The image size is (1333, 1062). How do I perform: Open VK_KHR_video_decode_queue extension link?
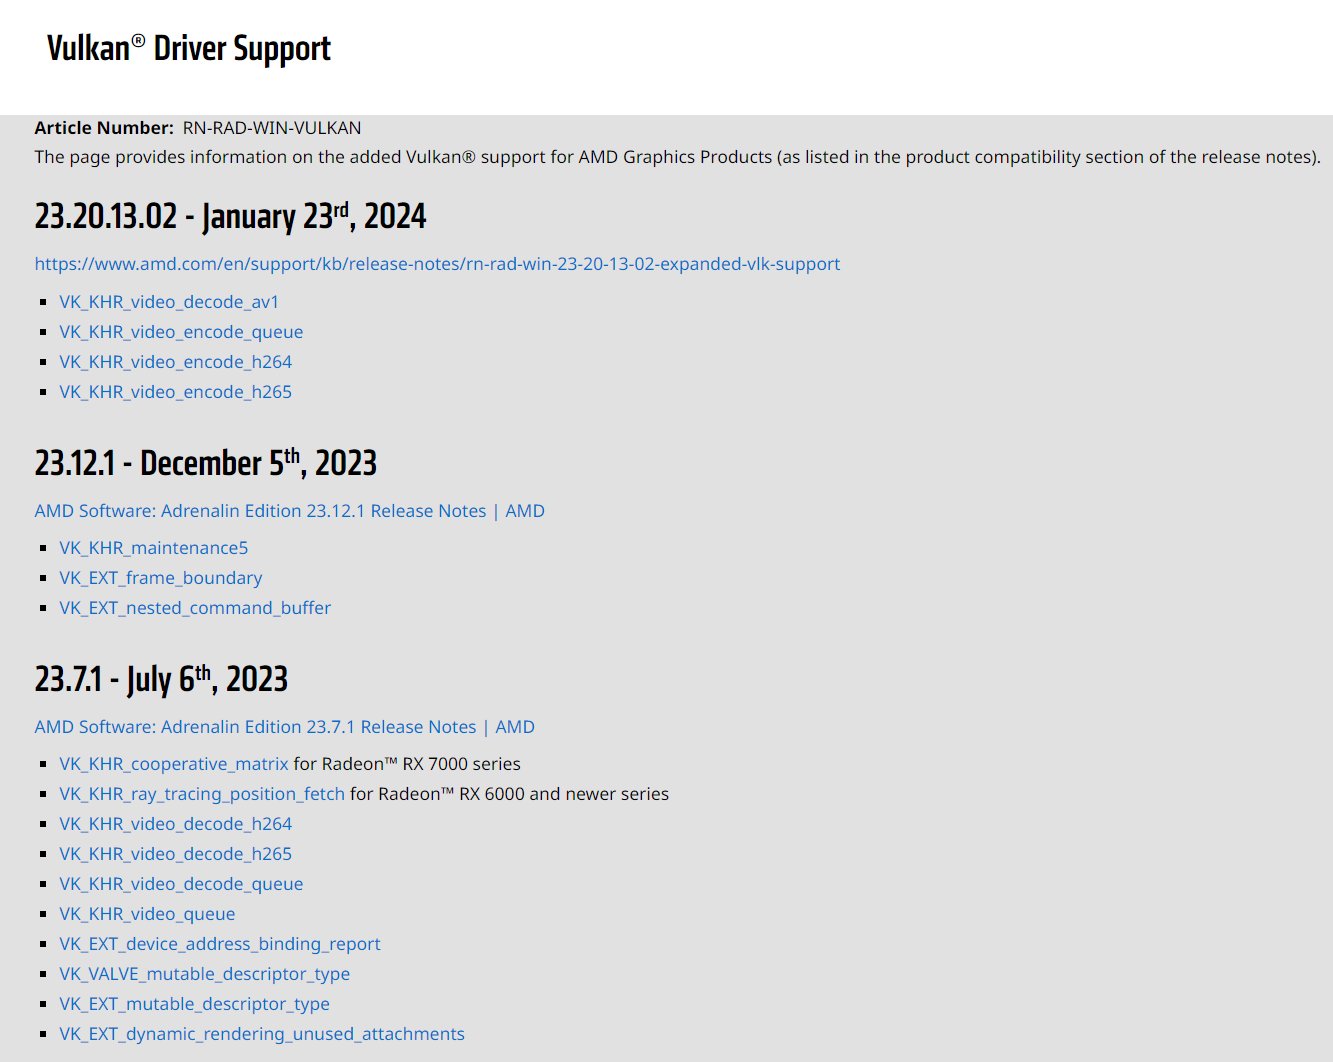(181, 884)
